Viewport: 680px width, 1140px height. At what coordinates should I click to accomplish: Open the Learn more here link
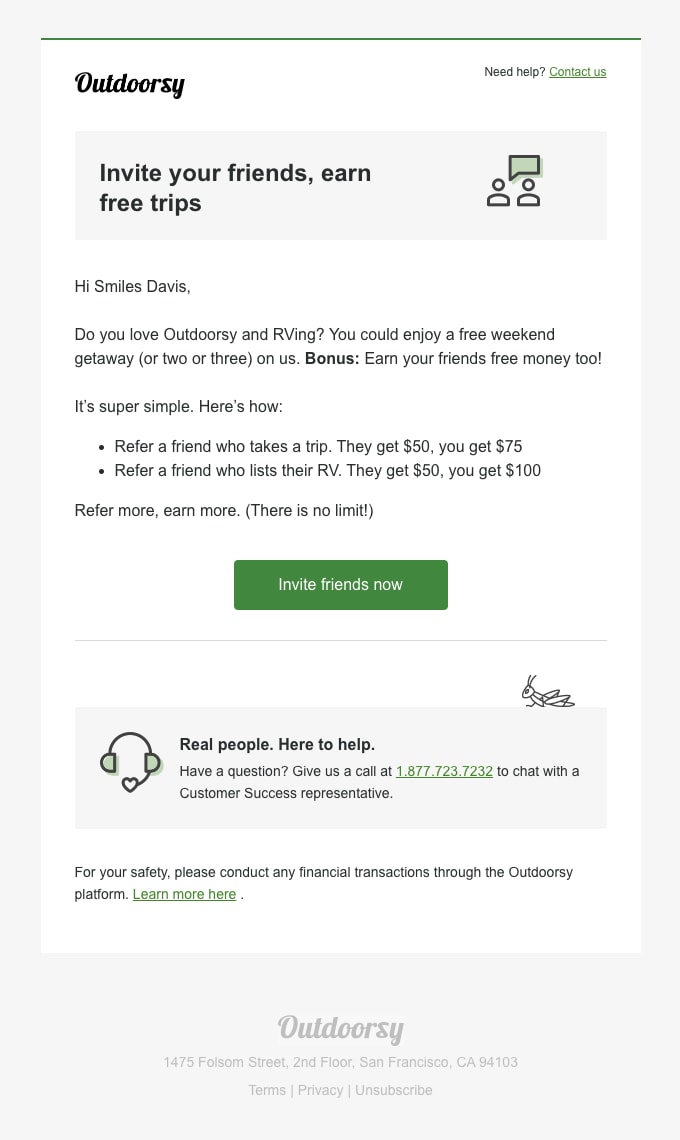click(184, 894)
